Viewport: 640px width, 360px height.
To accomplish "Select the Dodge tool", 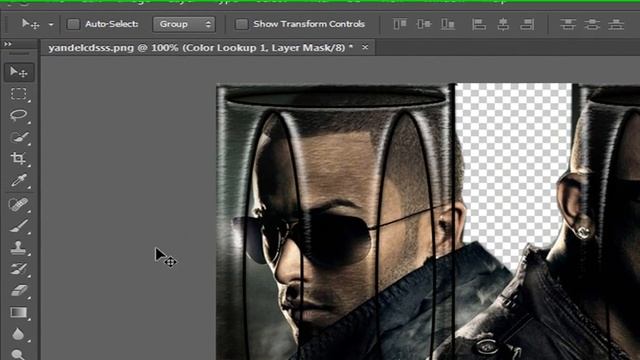I will pyautogui.click(x=19, y=354).
